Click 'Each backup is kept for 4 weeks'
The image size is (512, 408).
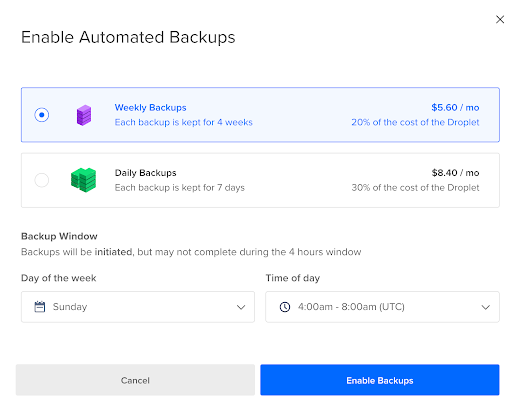tap(184, 122)
